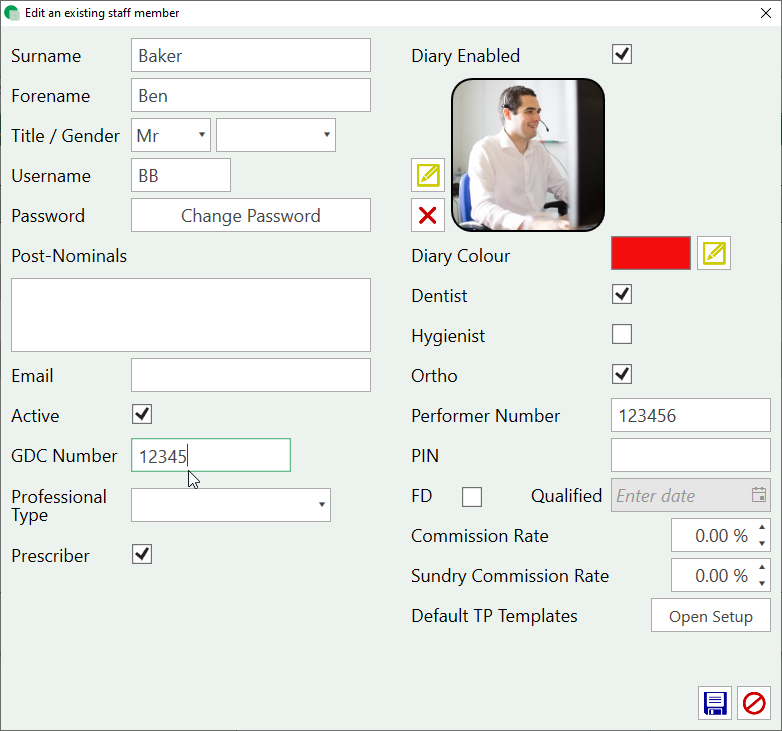This screenshot has width=782, height=731.
Task: Decrease Sundry Commission Rate with down arrow
Action: click(762, 583)
